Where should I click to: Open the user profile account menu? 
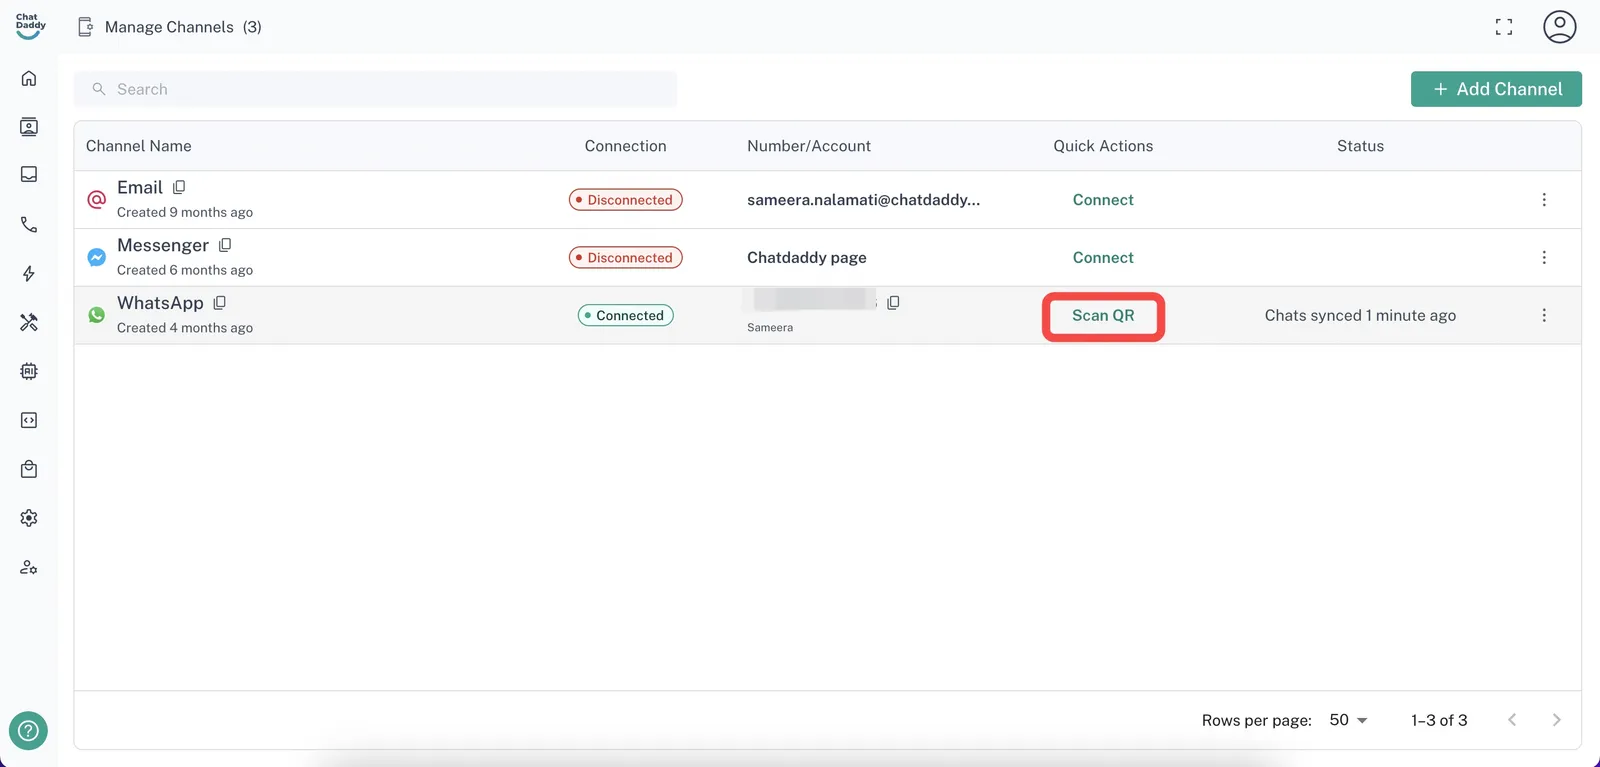1559,27
